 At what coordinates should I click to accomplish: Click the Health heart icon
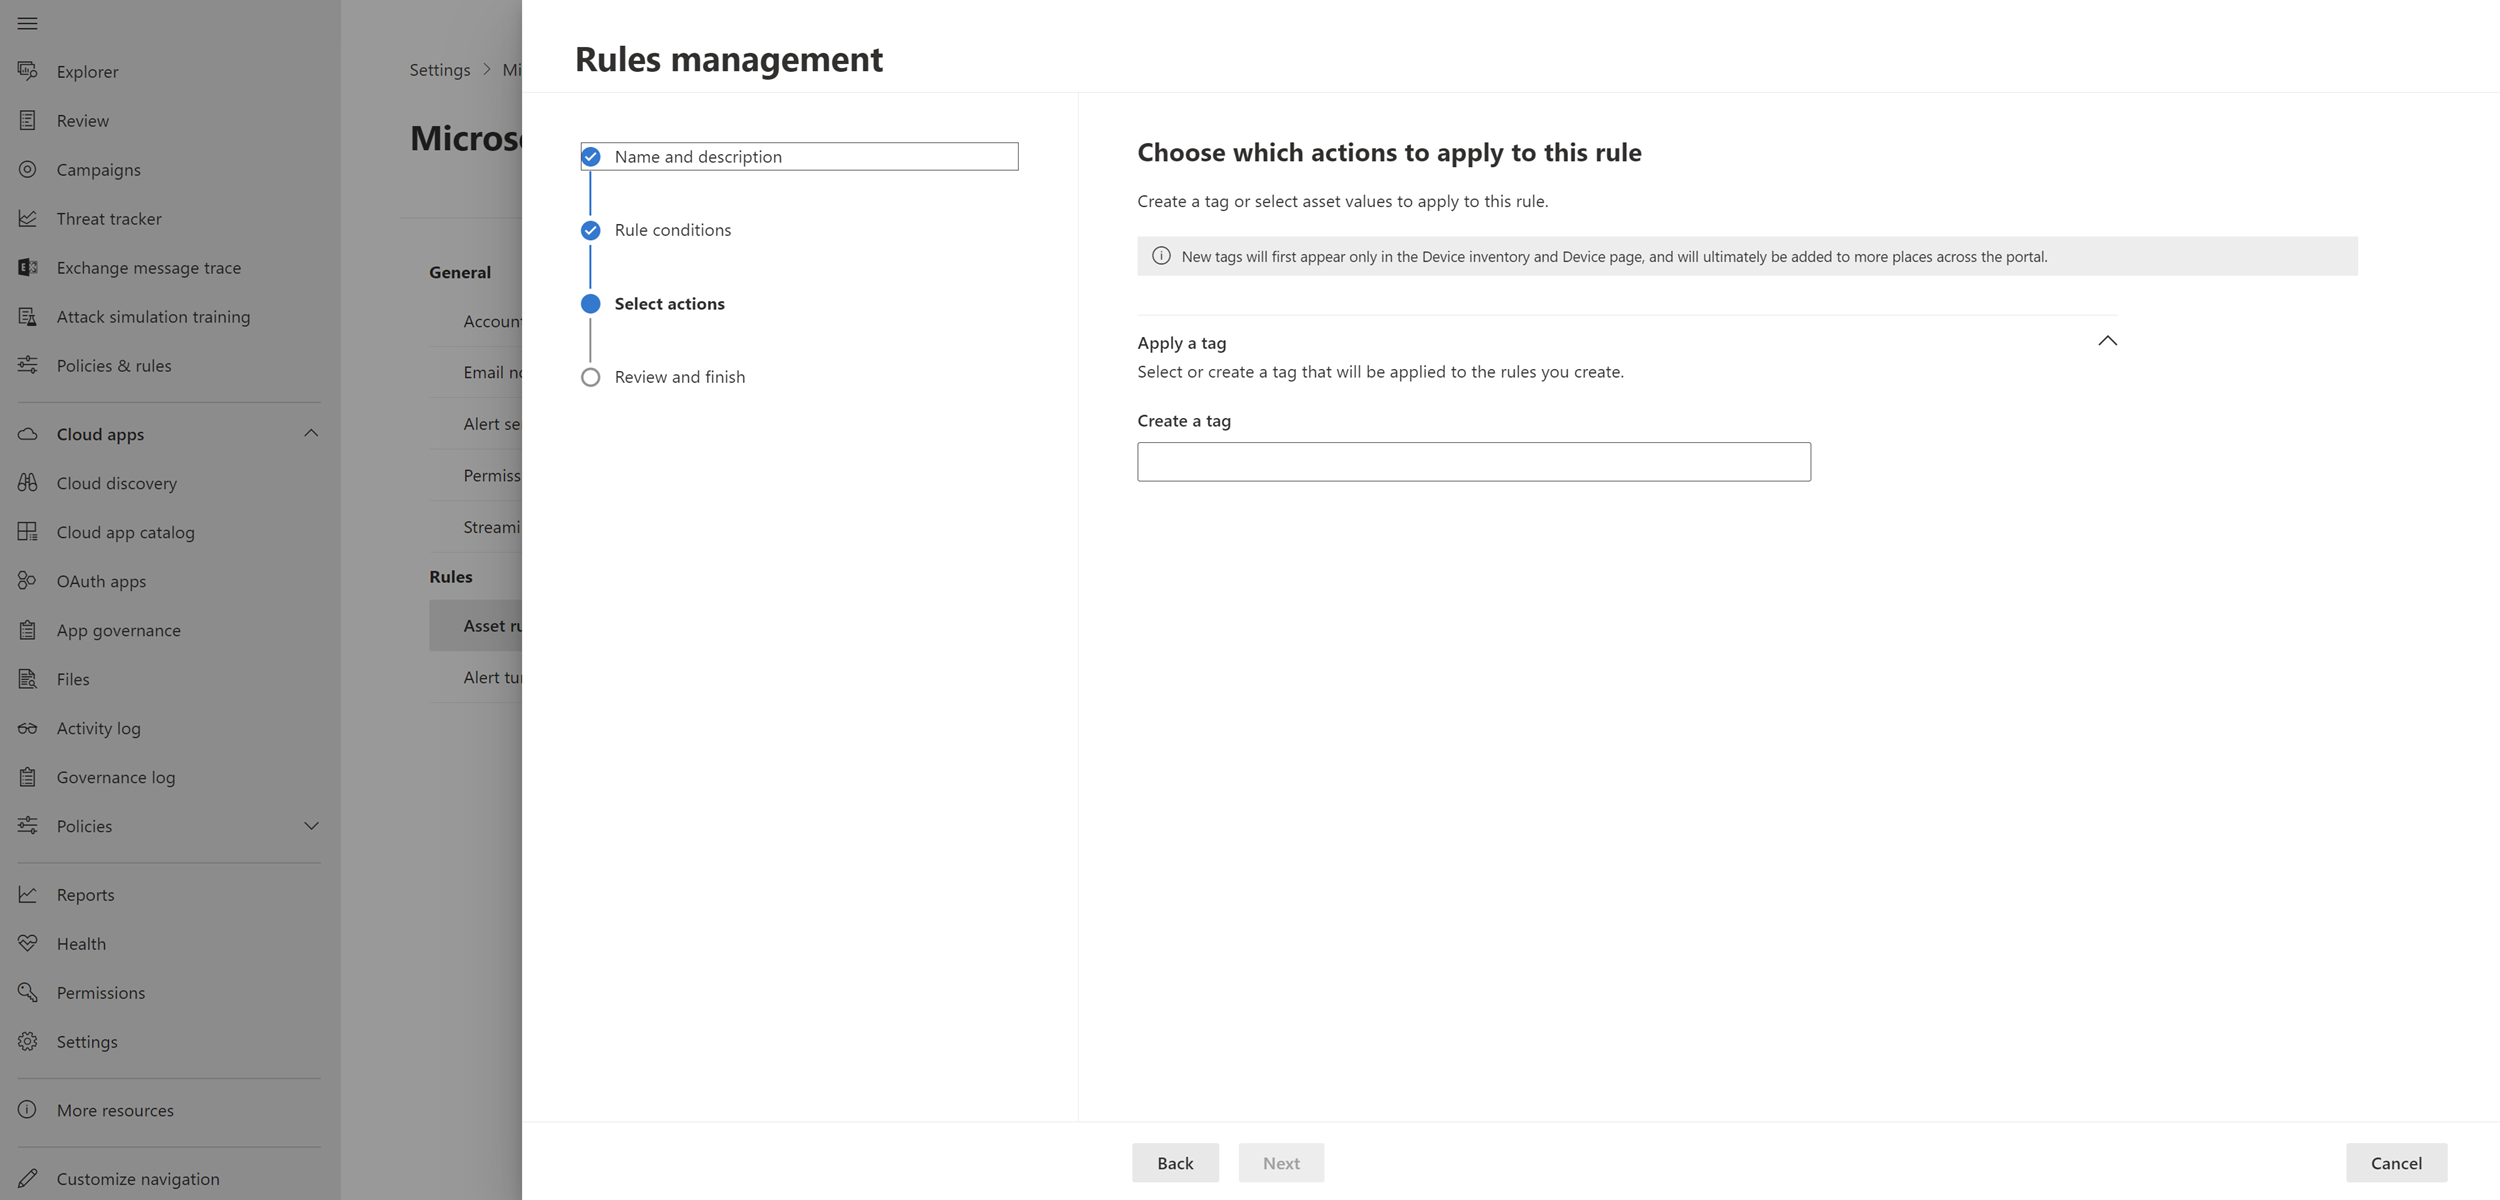(x=27, y=943)
